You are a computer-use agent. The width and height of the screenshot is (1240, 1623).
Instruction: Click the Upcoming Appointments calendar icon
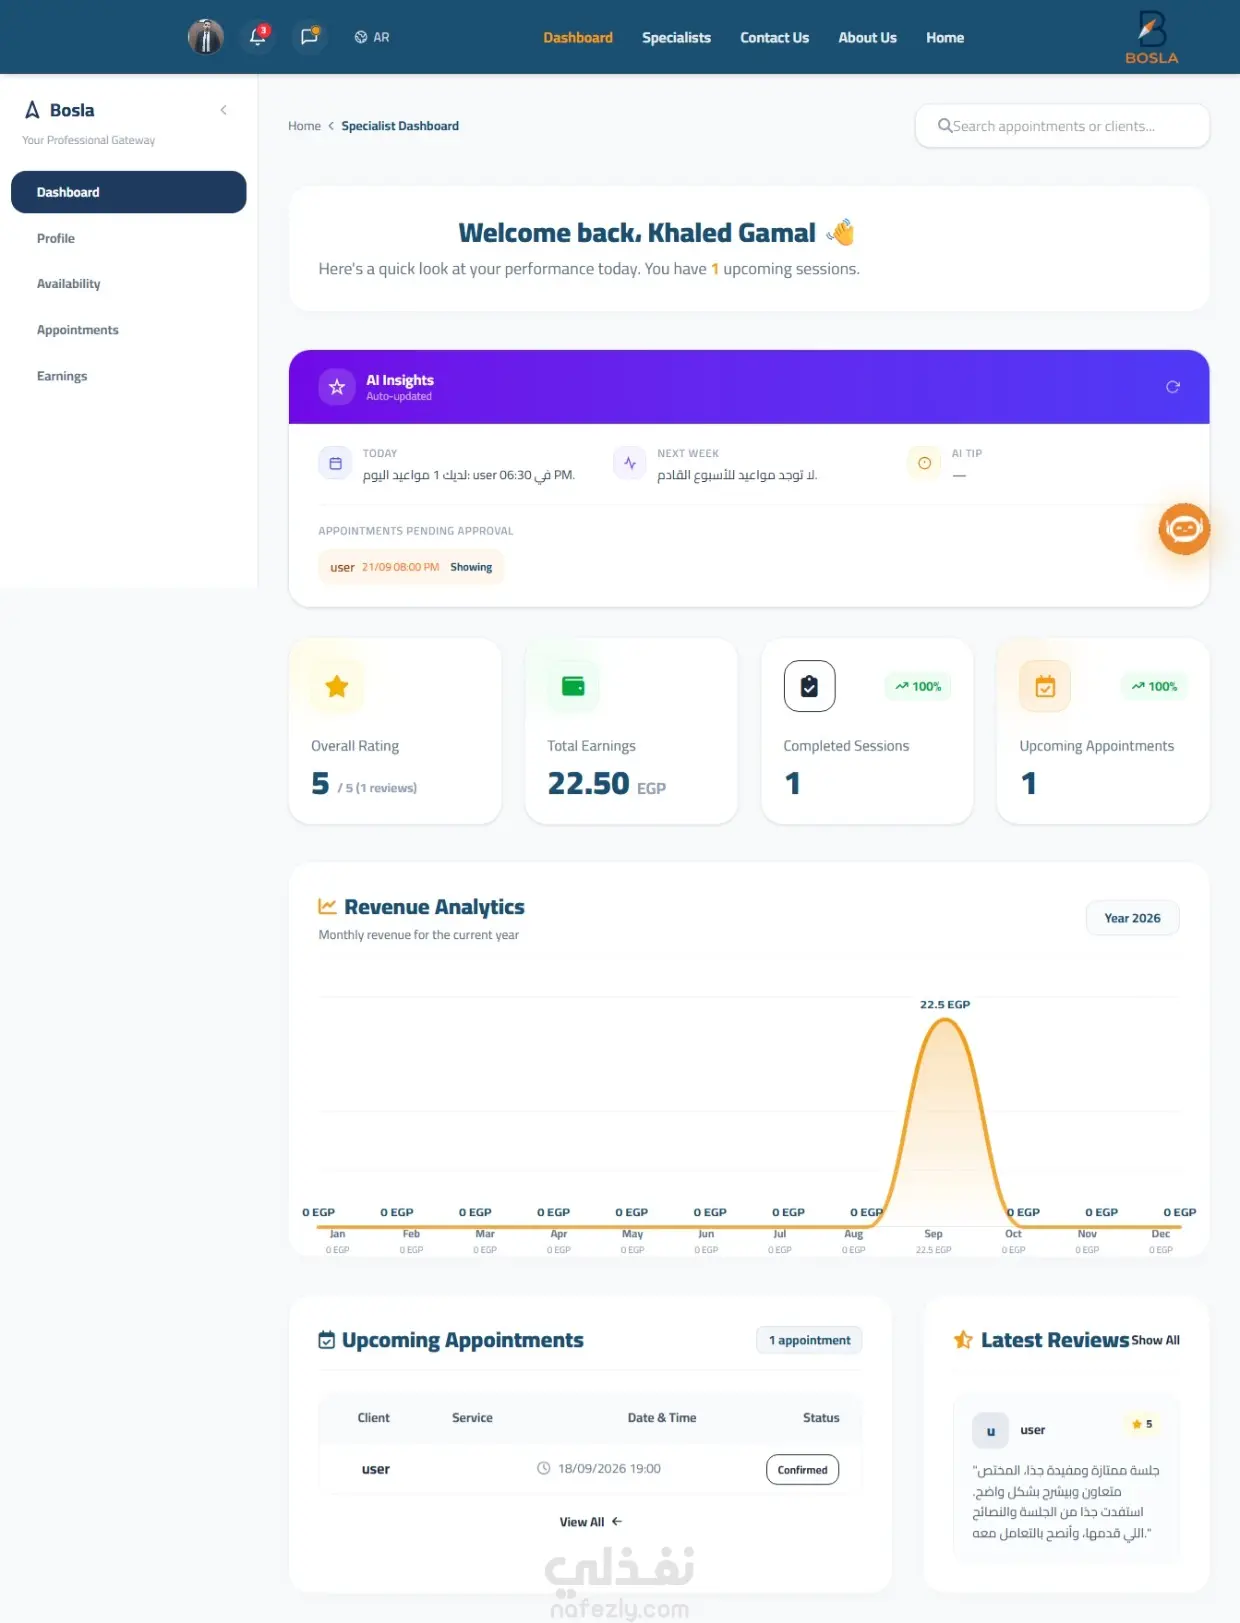point(1045,686)
